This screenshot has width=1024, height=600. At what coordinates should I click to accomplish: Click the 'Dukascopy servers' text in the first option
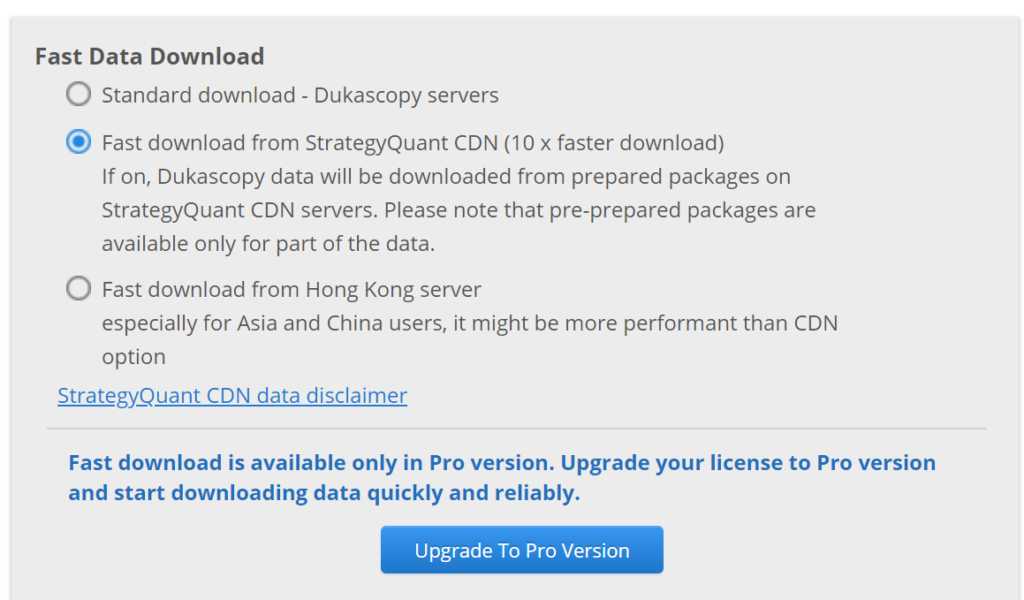[x=406, y=96]
